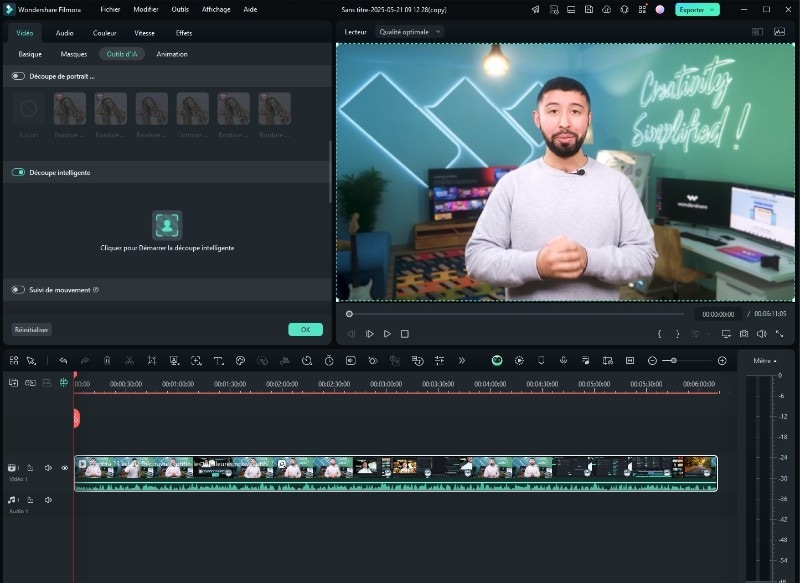800x583 pixels.
Task: Click the add track icon in the timeline header
Action: [x=14, y=383]
